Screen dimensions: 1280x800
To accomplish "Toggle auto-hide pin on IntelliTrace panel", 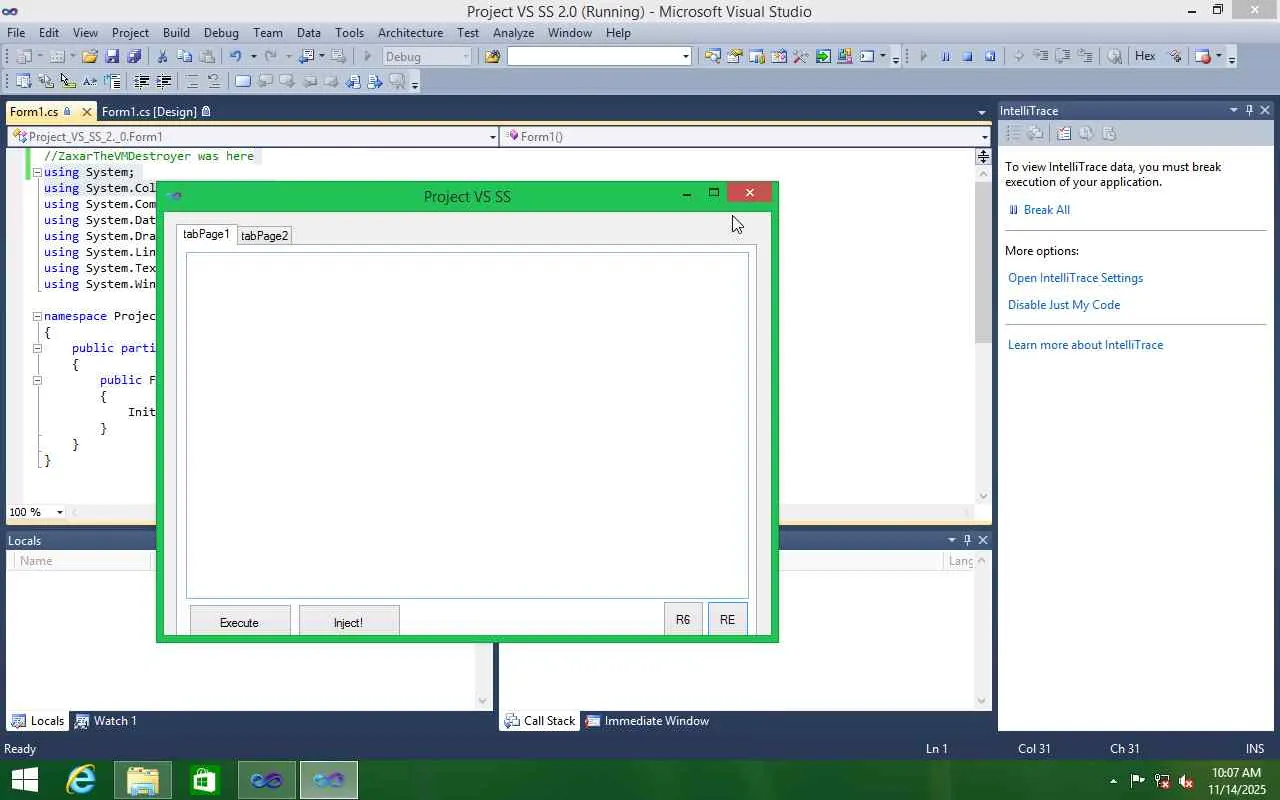I will coord(1249,110).
